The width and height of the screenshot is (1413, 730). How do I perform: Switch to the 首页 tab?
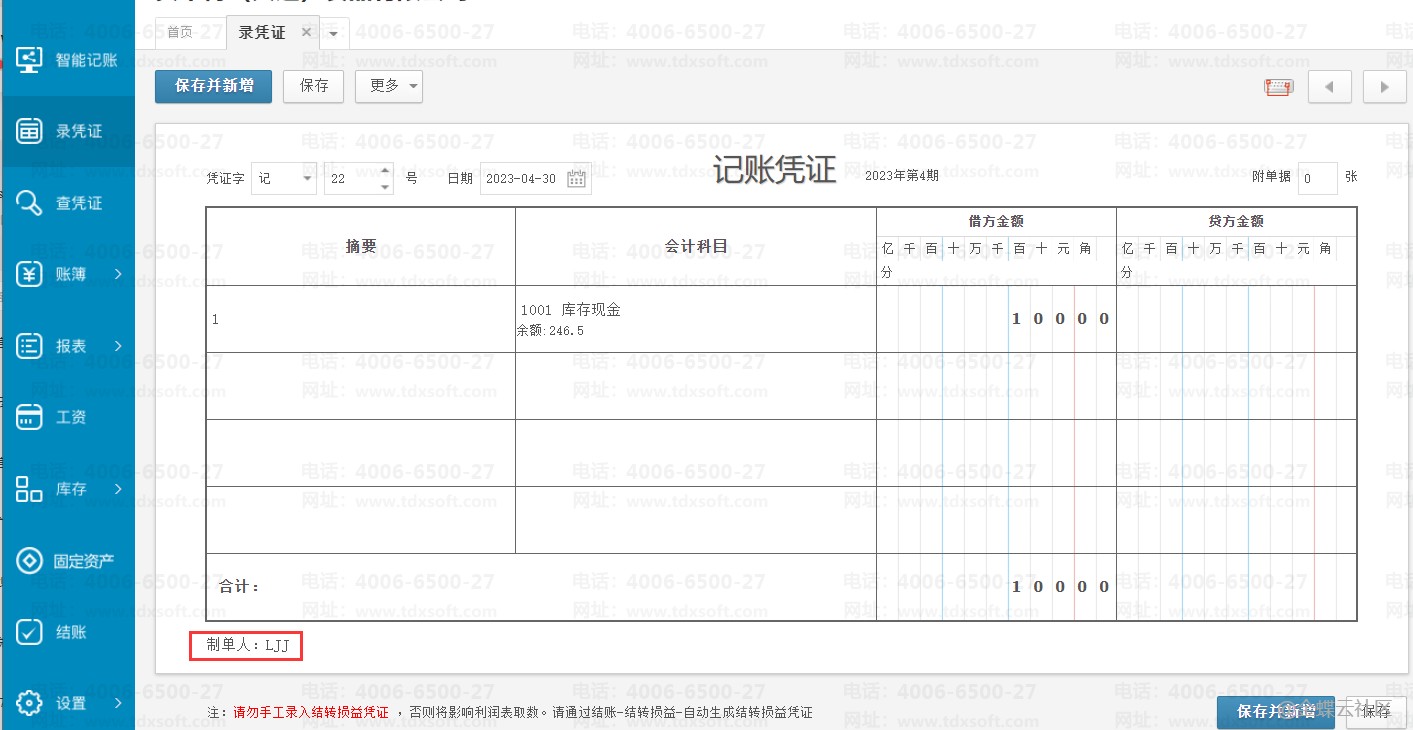180,32
